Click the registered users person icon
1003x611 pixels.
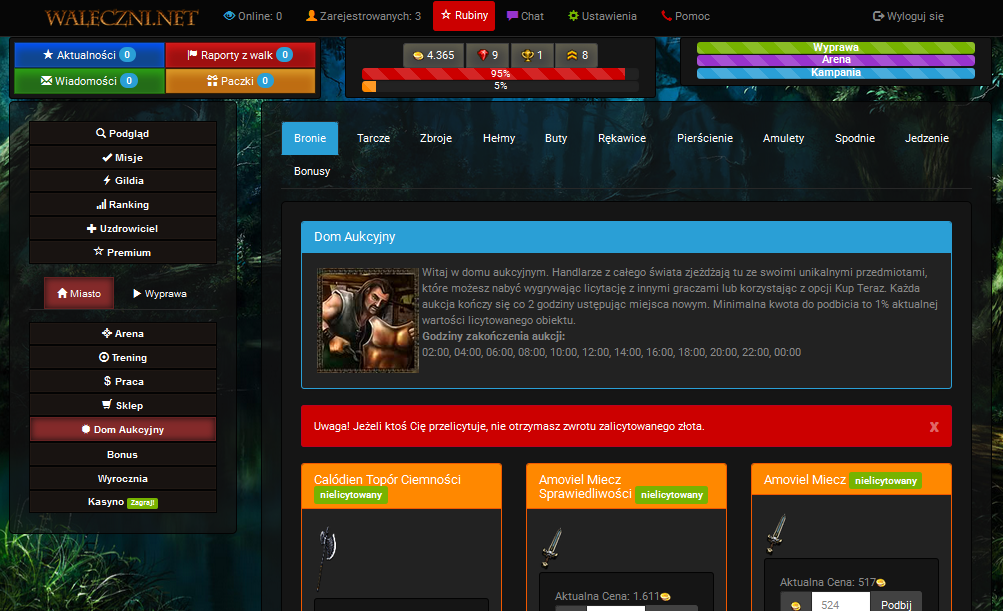[x=312, y=15]
